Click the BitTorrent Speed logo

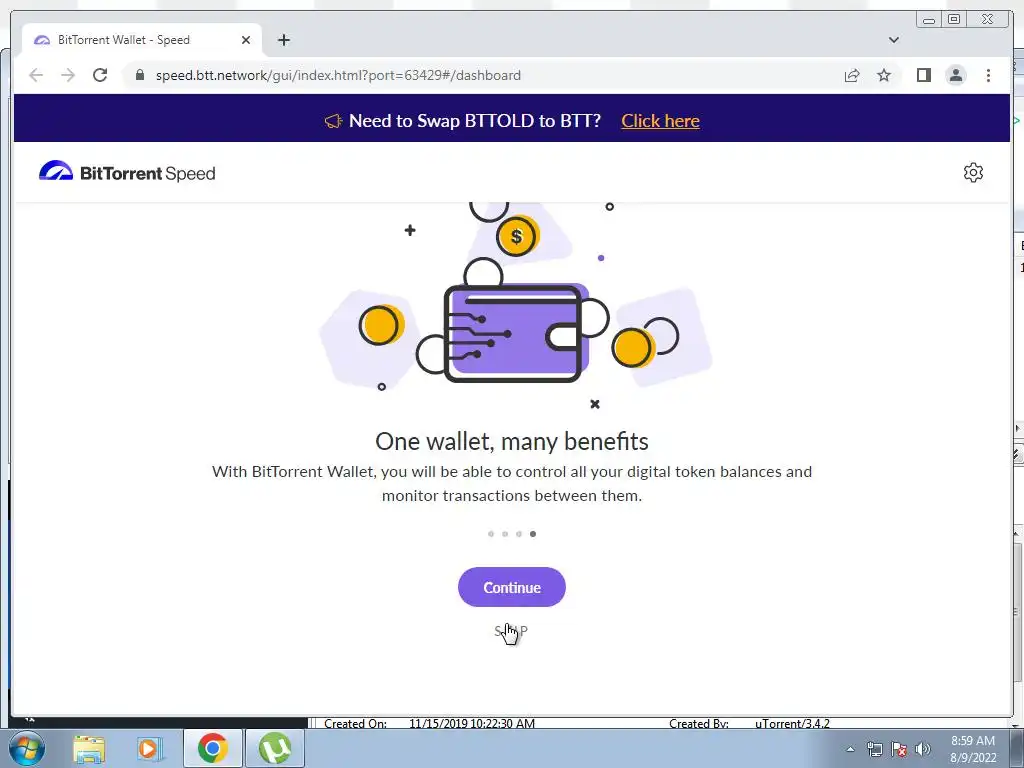point(127,172)
